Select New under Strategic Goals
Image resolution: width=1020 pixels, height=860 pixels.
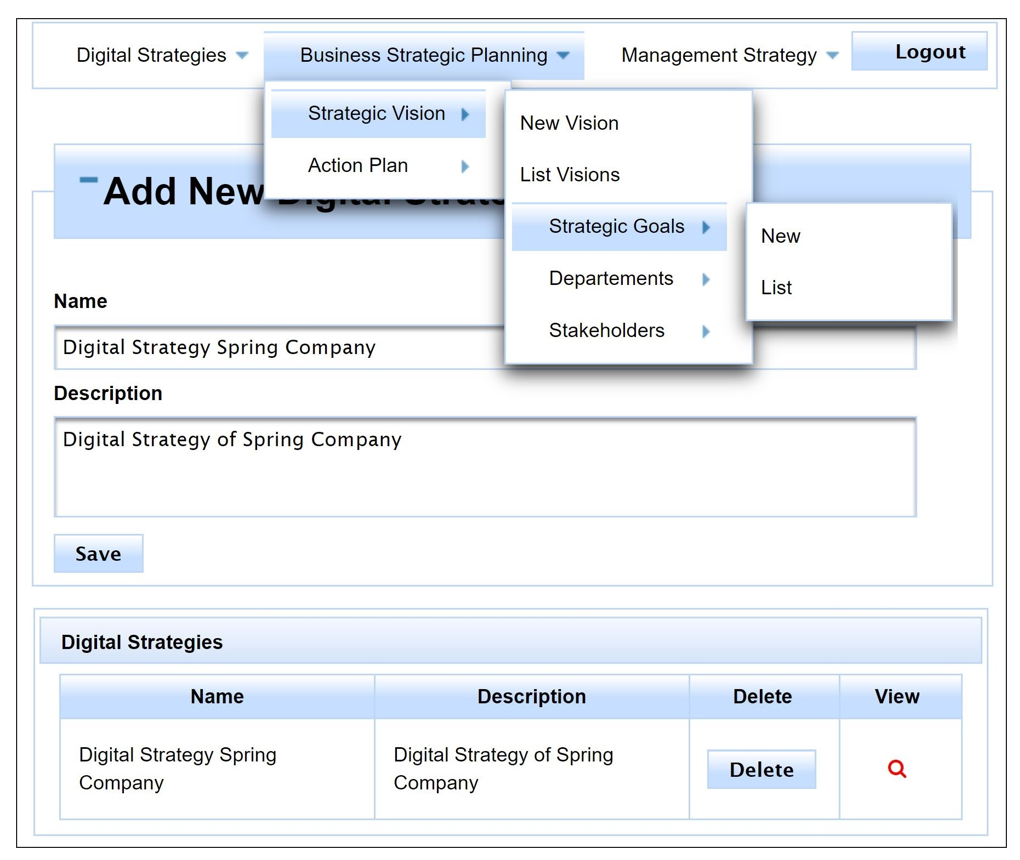click(x=780, y=236)
